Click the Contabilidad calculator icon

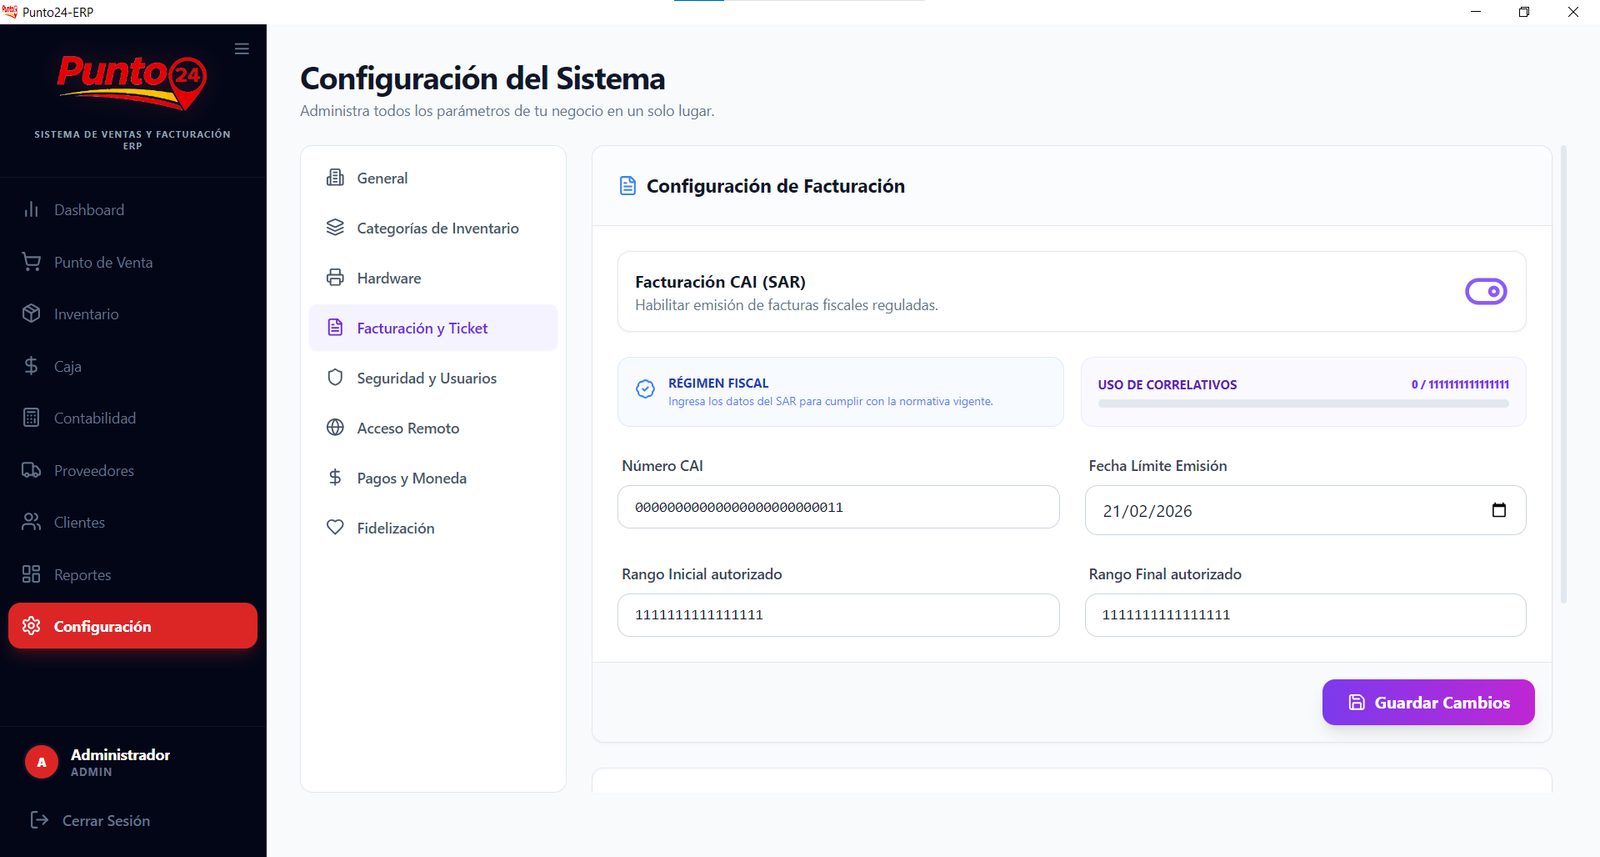32,418
